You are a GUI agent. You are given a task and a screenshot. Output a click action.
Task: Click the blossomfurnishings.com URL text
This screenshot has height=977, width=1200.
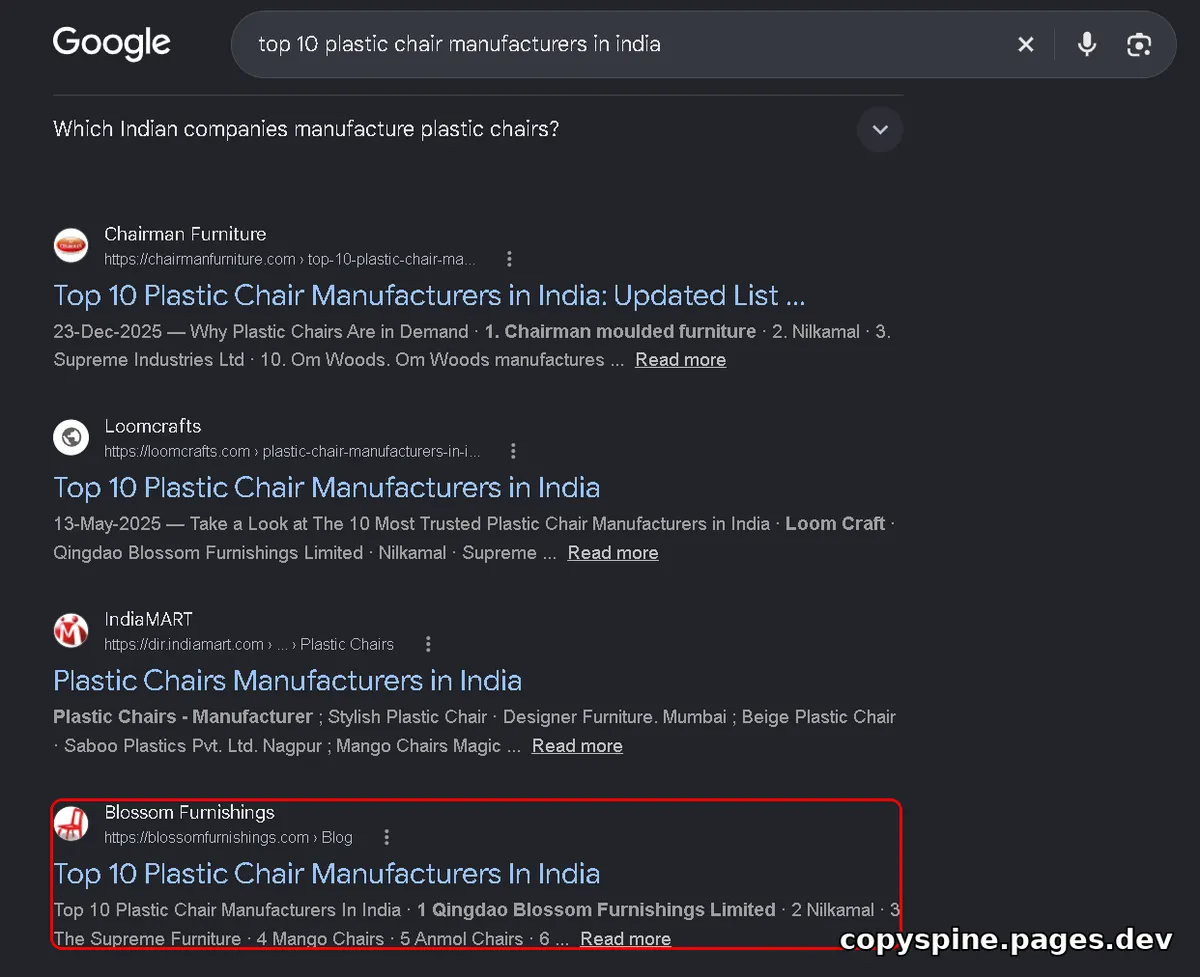228,837
